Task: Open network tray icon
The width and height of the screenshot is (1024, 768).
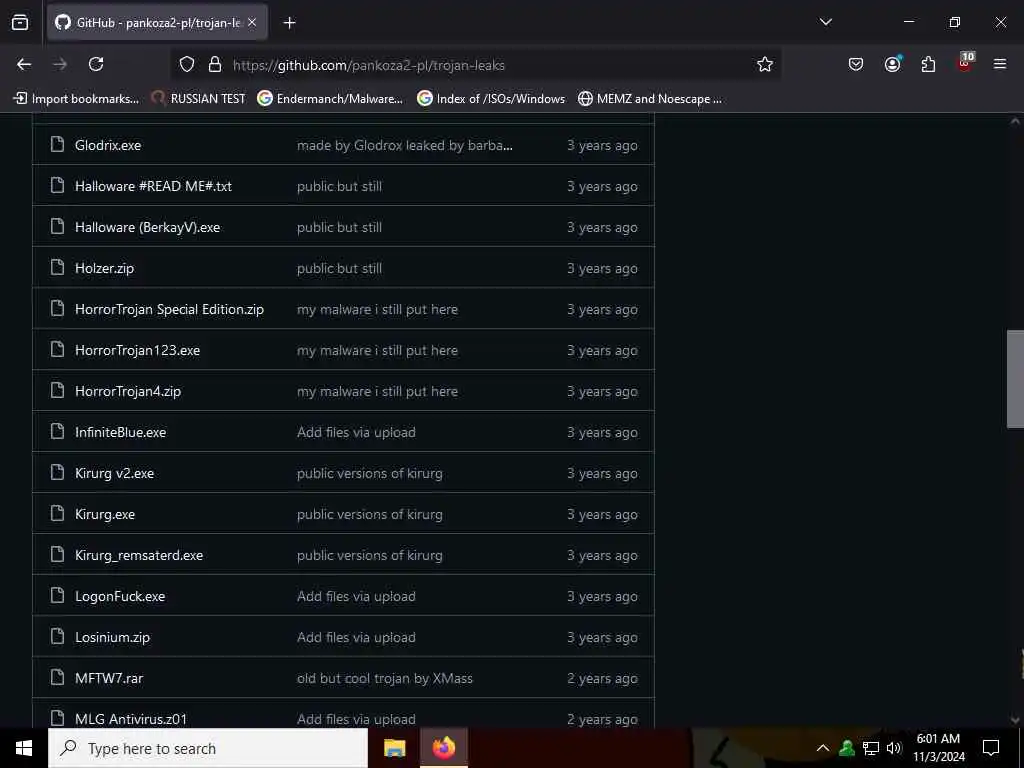Action: (x=871, y=748)
